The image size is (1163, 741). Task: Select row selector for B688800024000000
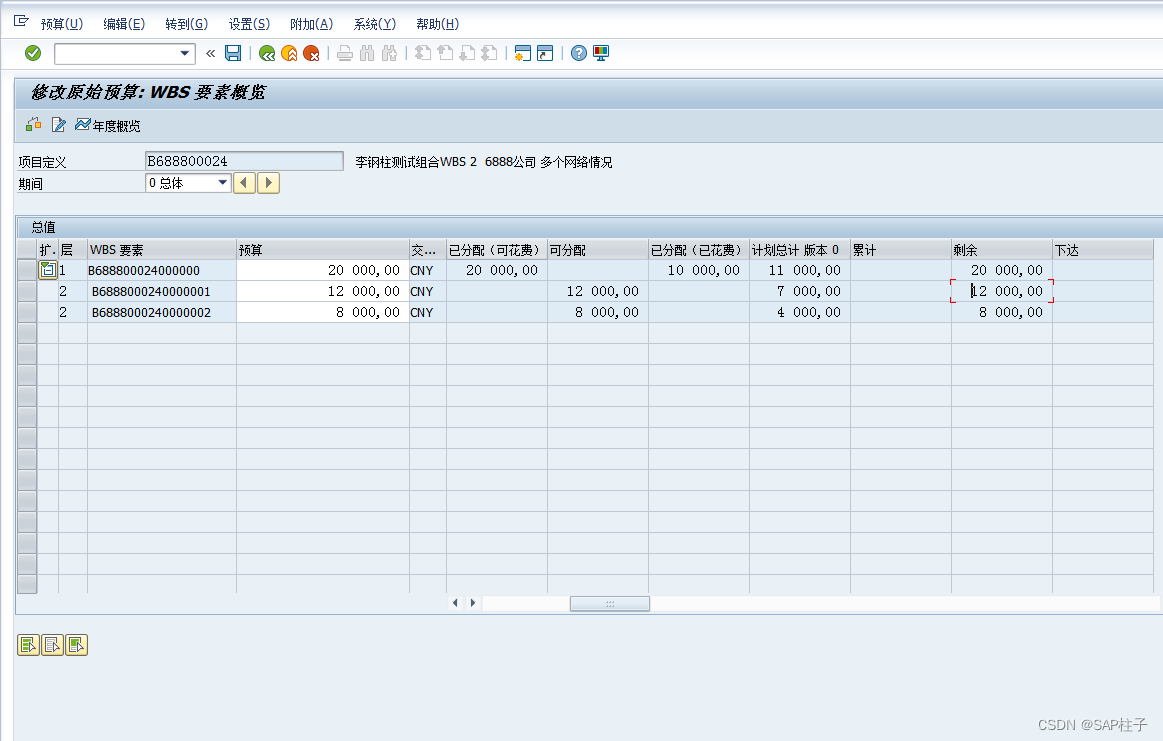(27, 270)
